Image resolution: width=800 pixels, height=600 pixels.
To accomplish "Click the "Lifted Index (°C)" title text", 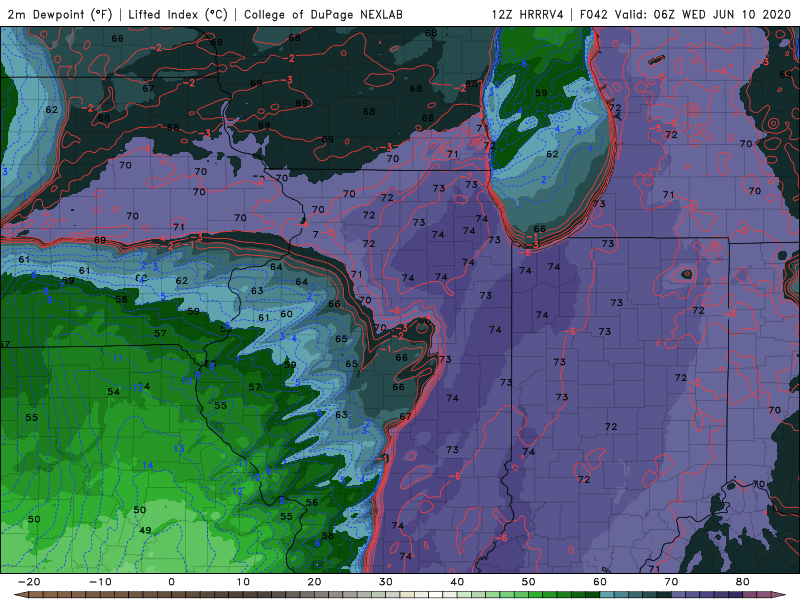I will pos(178,14).
